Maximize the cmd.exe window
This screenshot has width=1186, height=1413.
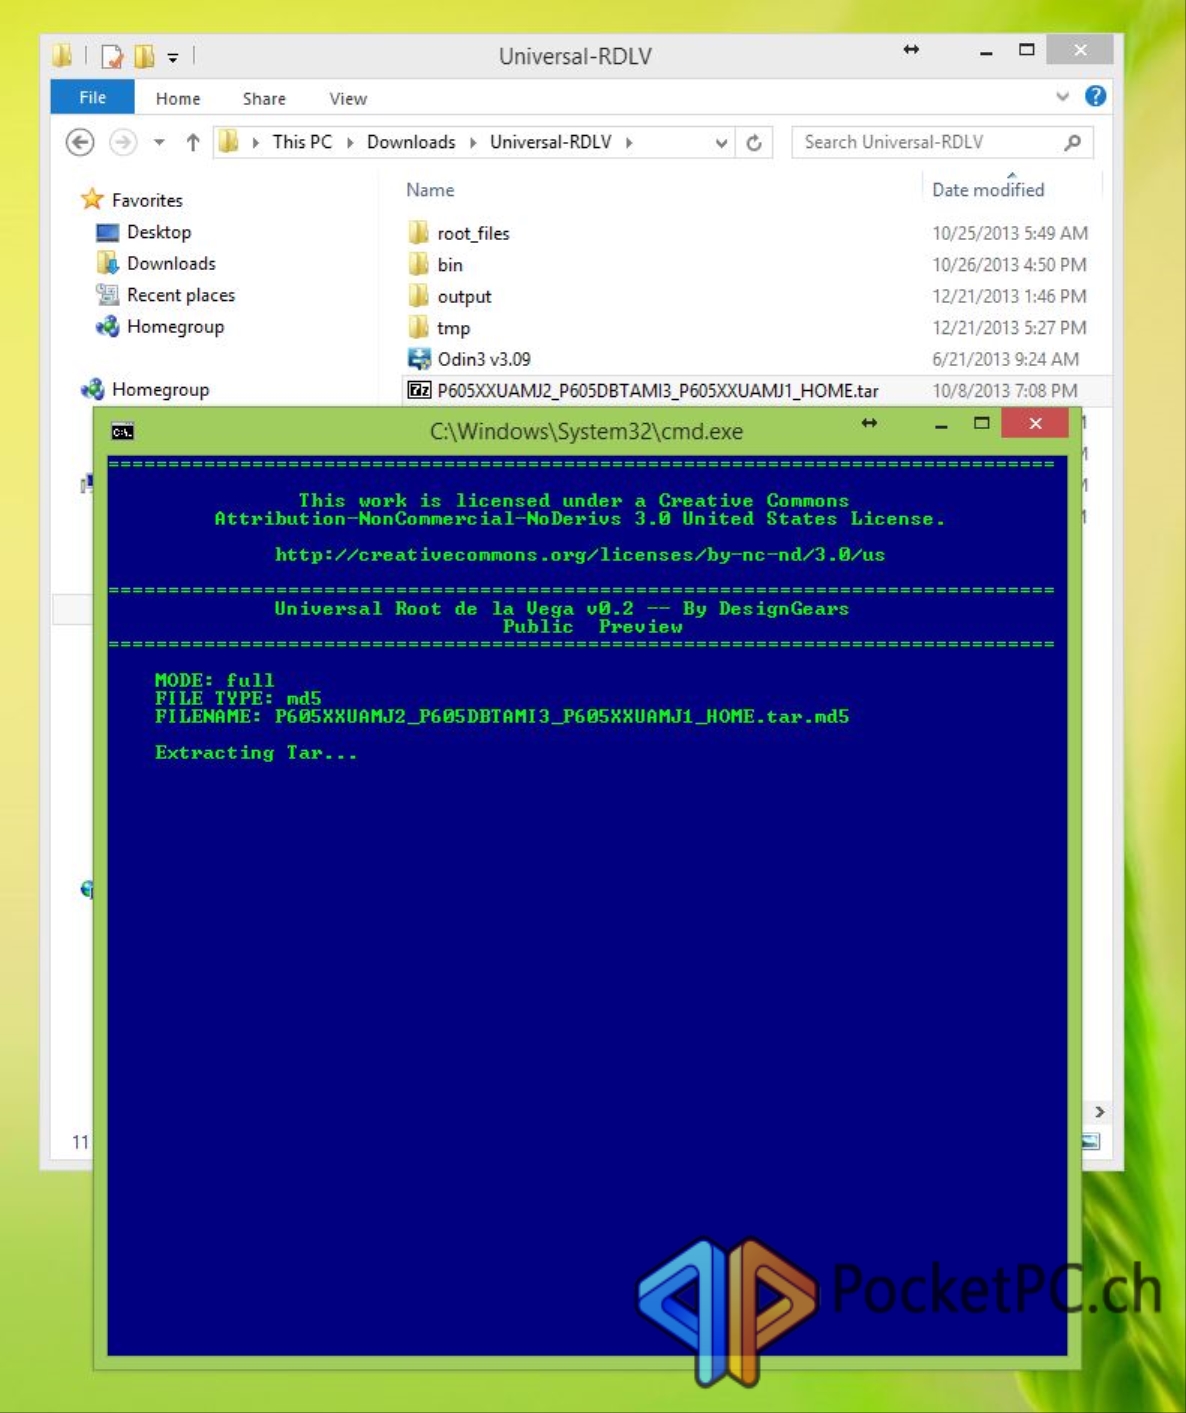982,424
